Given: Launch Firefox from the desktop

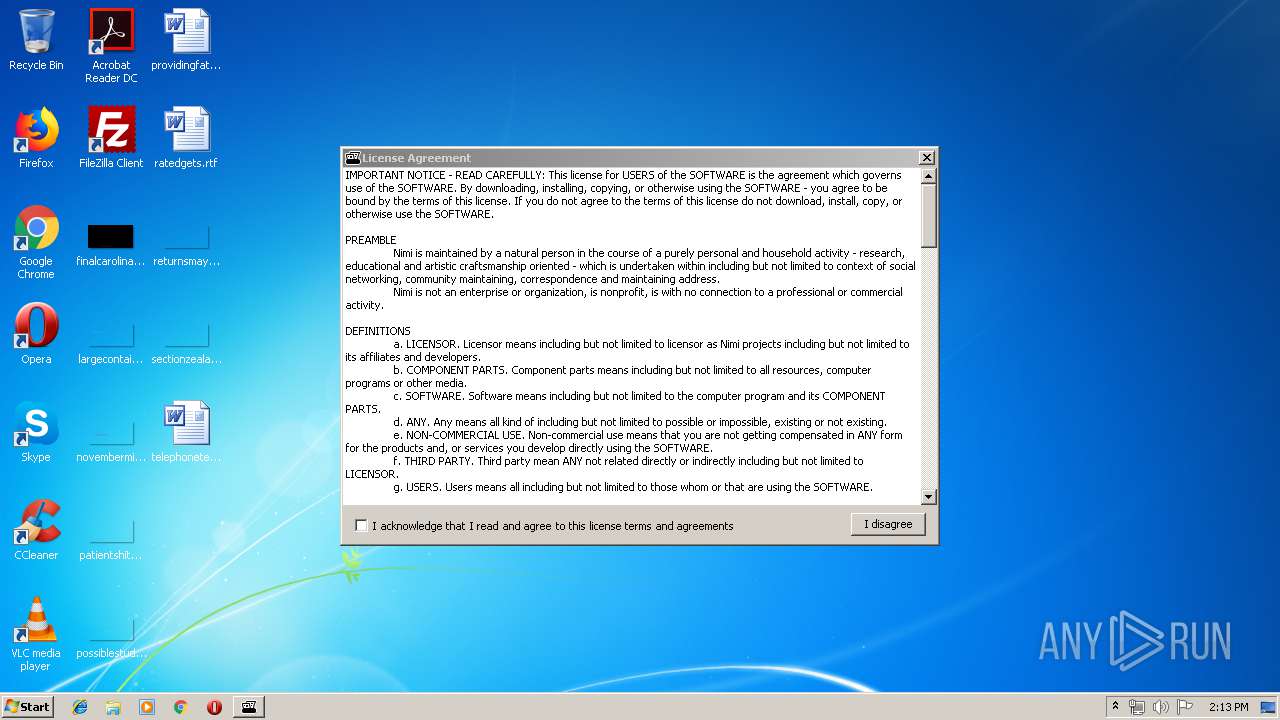Looking at the screenshot, I should tap(36, 138).
